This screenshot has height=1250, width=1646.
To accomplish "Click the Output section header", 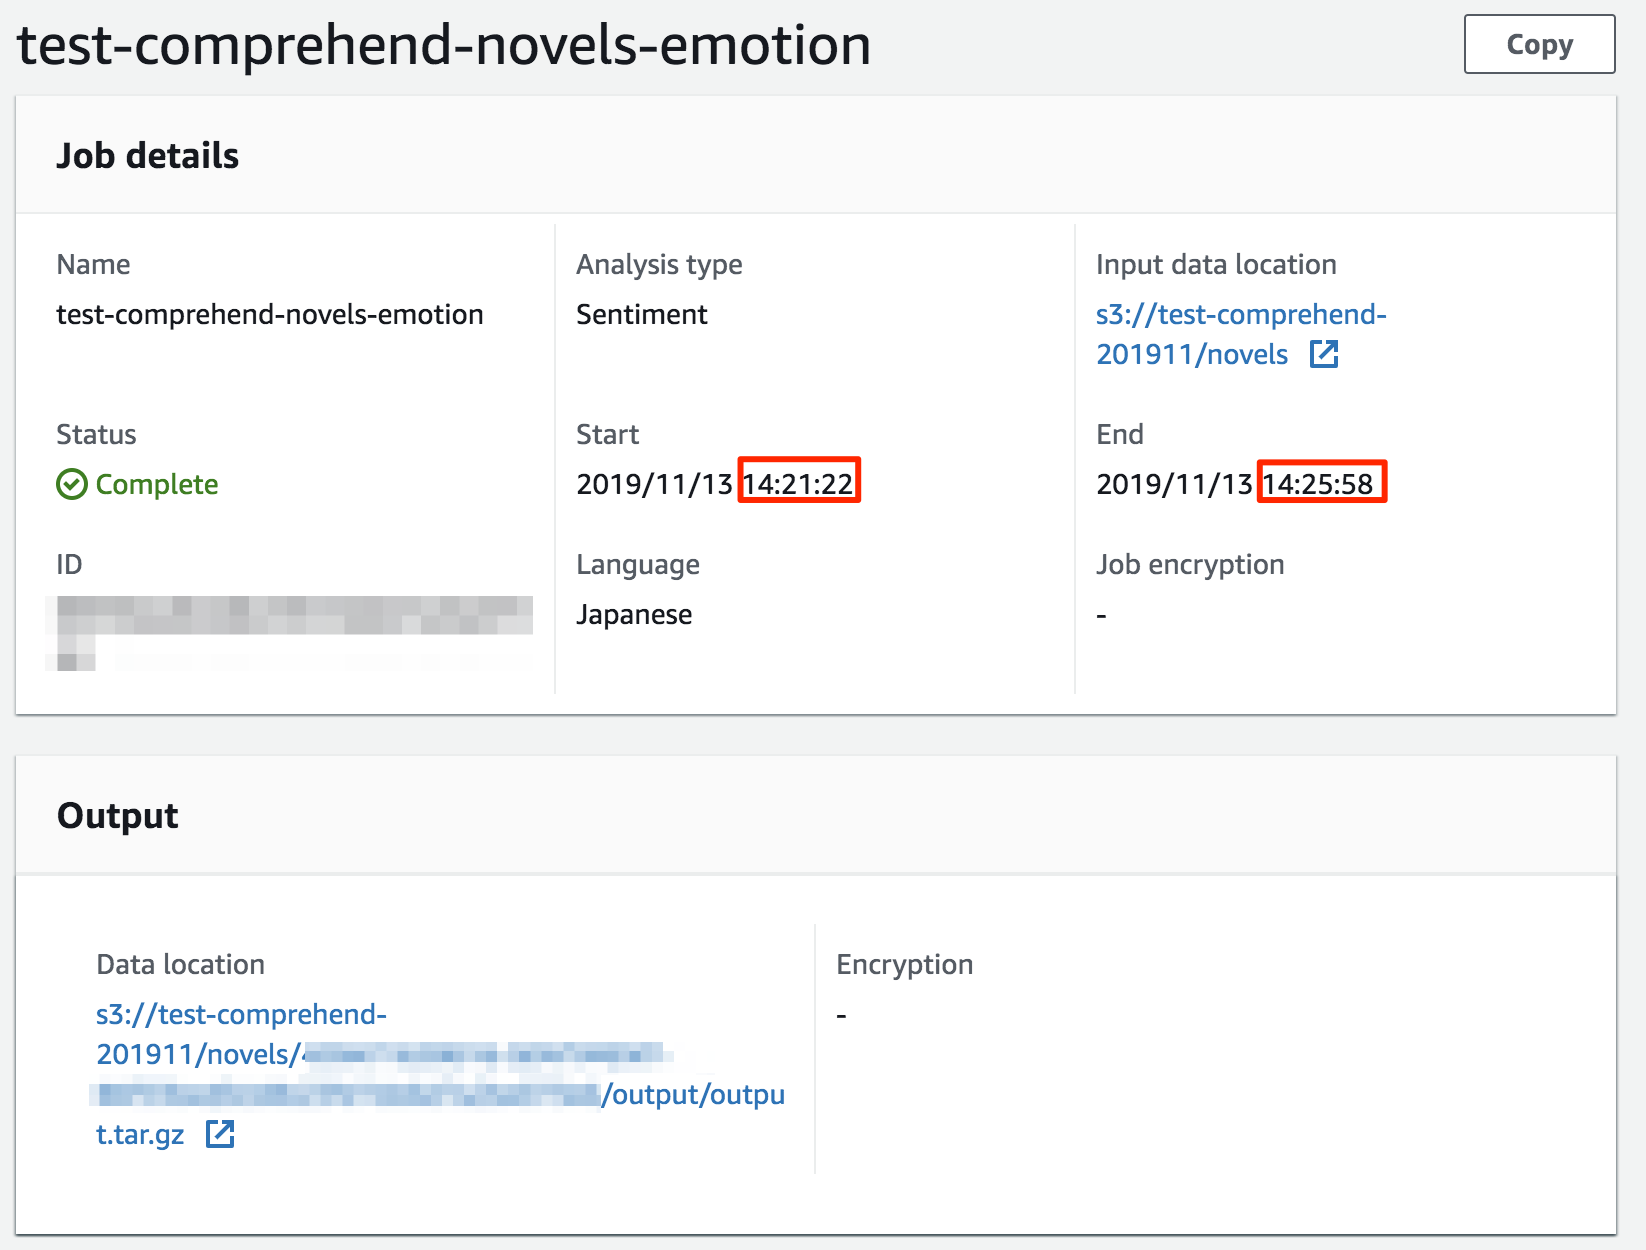I will 118,816.
